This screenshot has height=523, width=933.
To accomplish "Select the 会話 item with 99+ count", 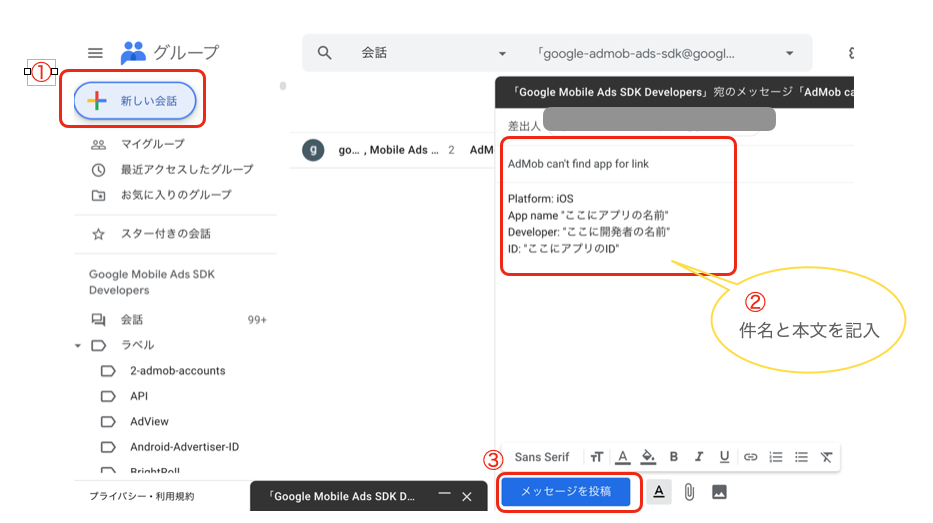I will (177, 320).
